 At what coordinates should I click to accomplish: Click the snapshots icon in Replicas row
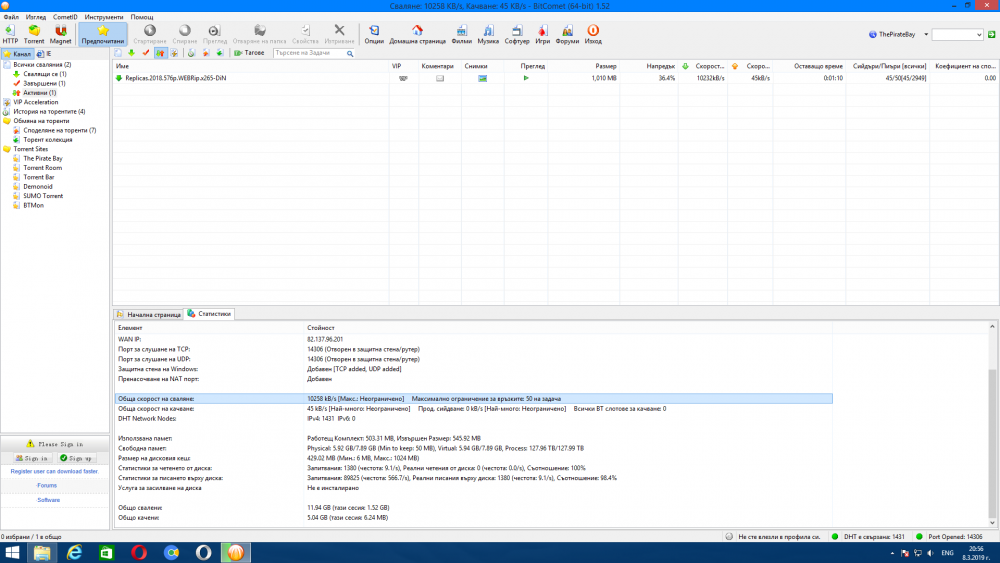483,78
